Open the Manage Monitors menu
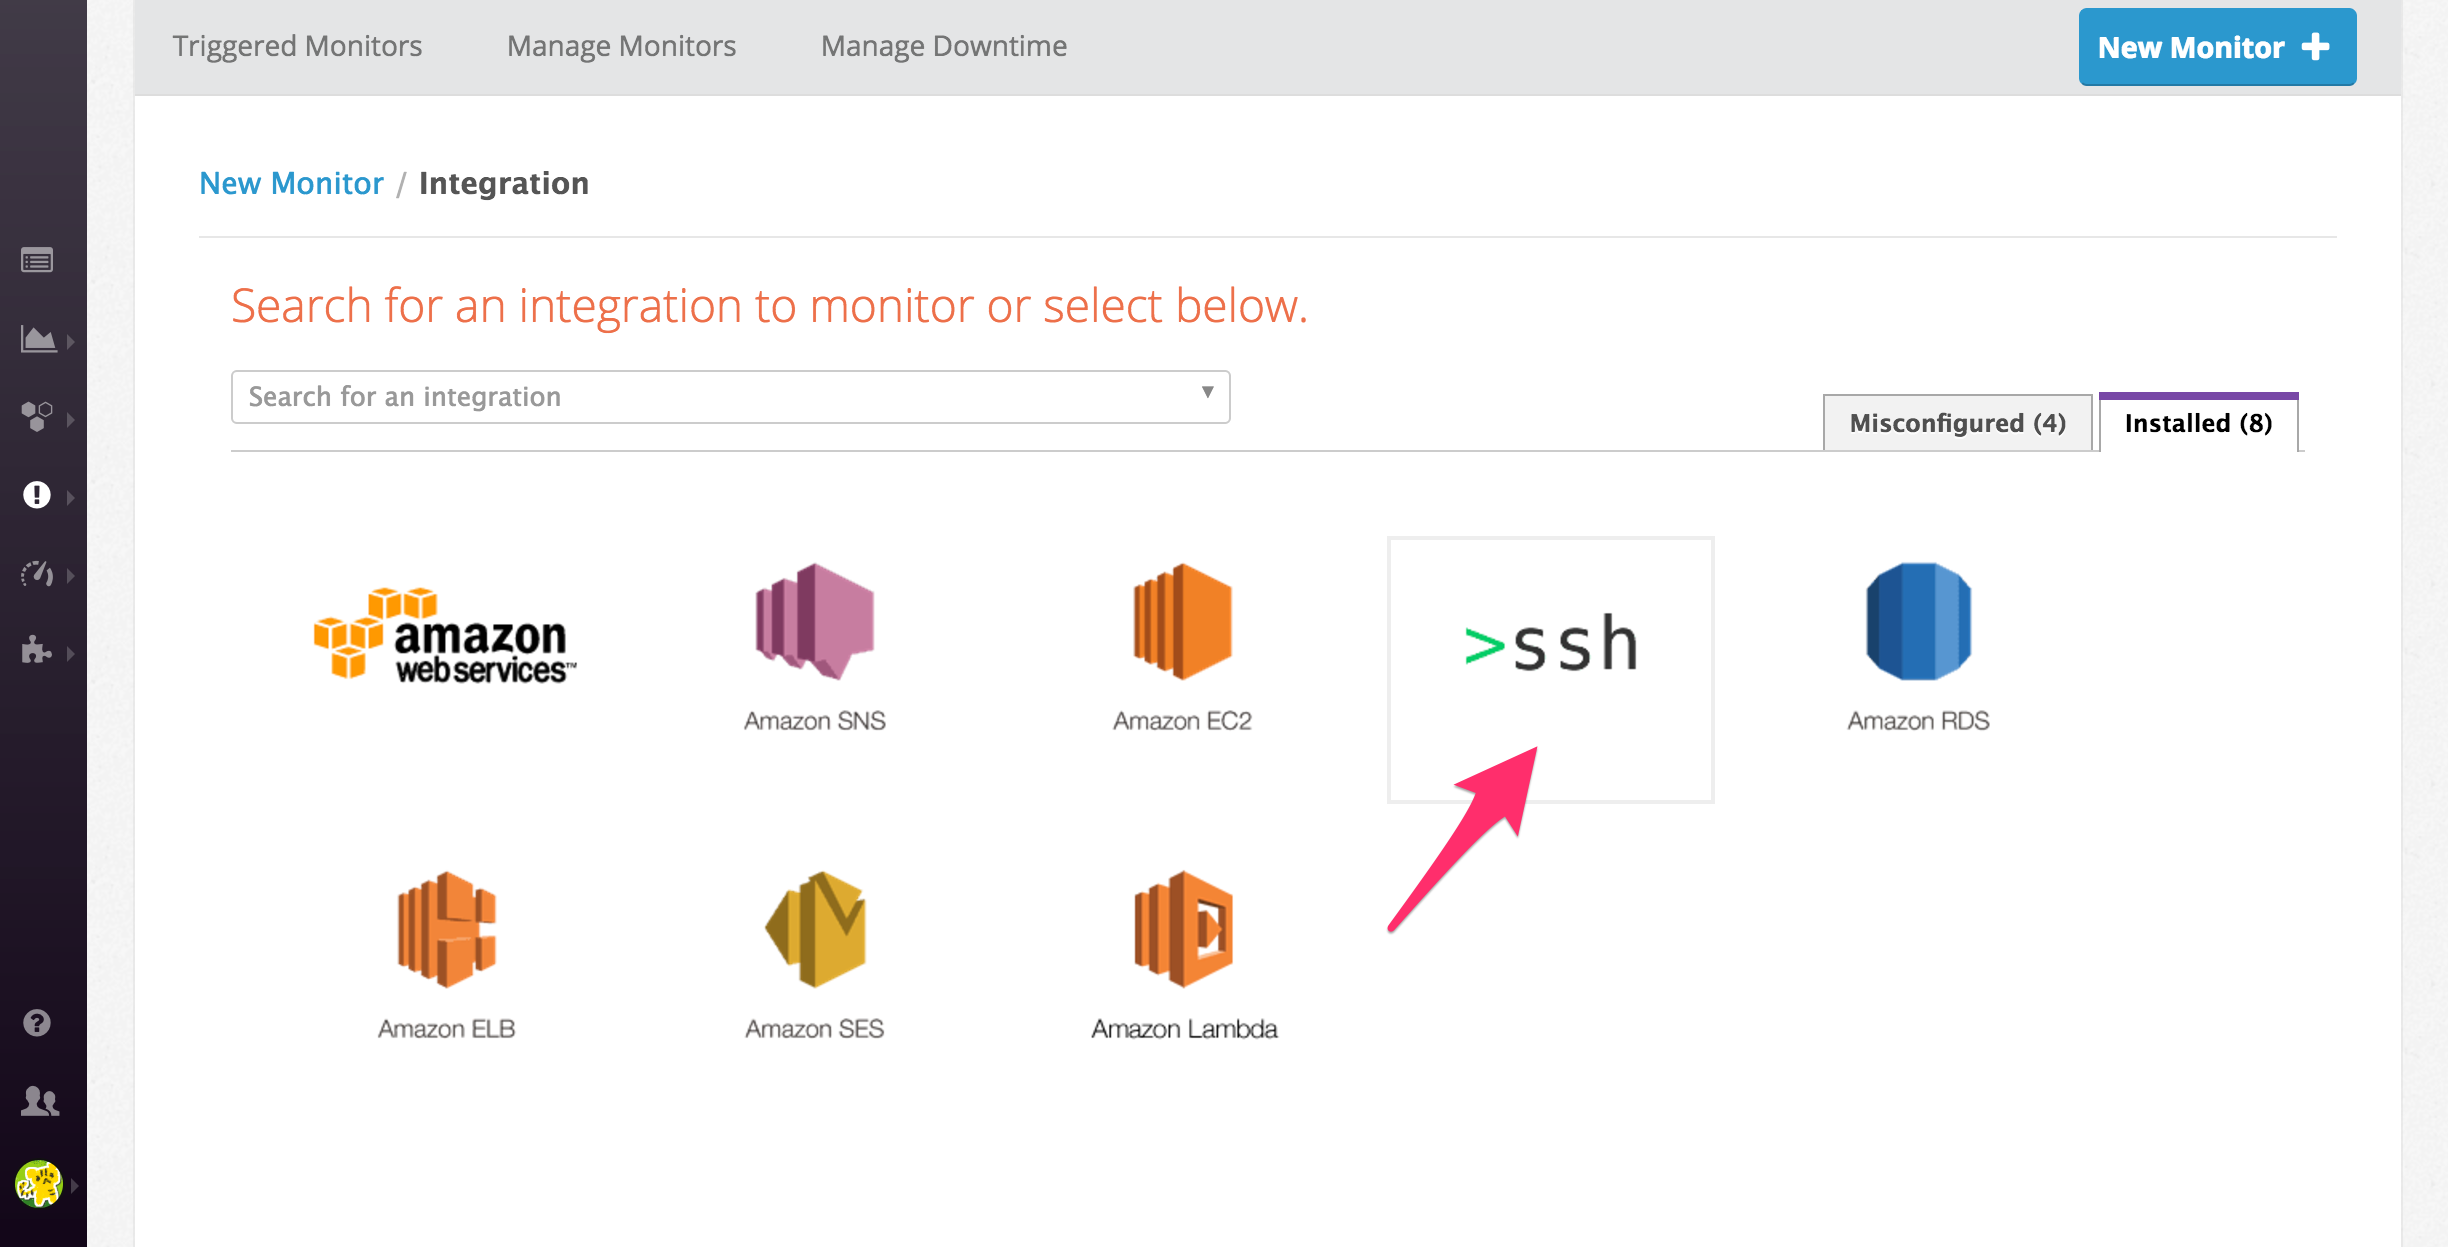This screenshot has height=1247, width=2448. 621,46
